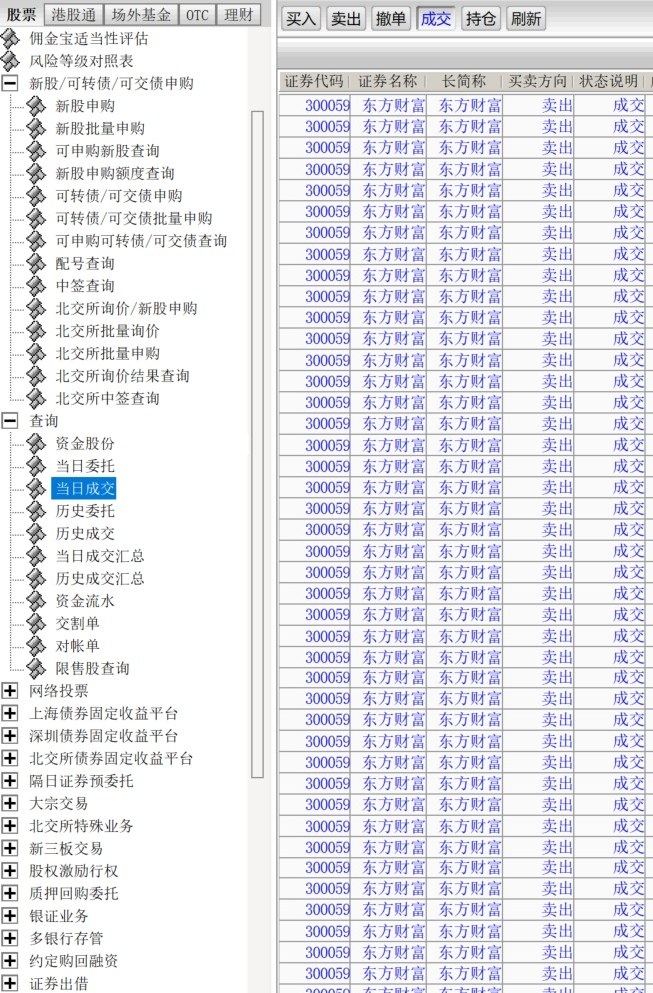
Task: Click the 成交 toolbar button
Action: (x=436, y=18)
